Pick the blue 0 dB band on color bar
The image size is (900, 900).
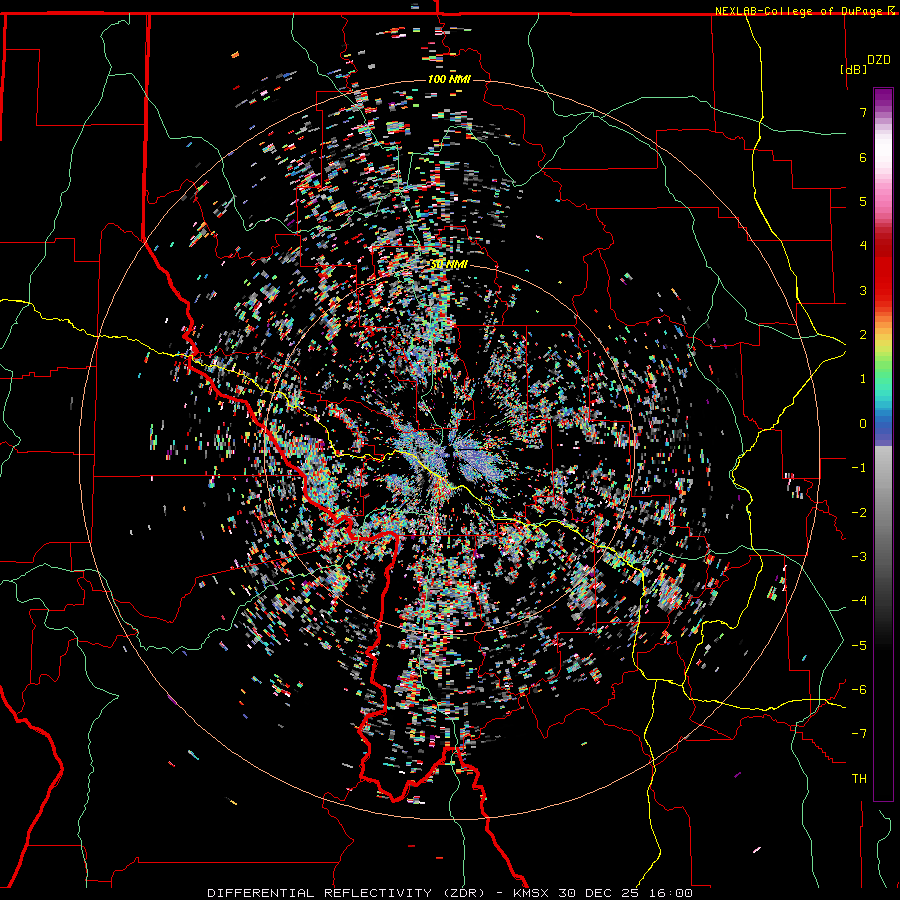coord(883,424)
